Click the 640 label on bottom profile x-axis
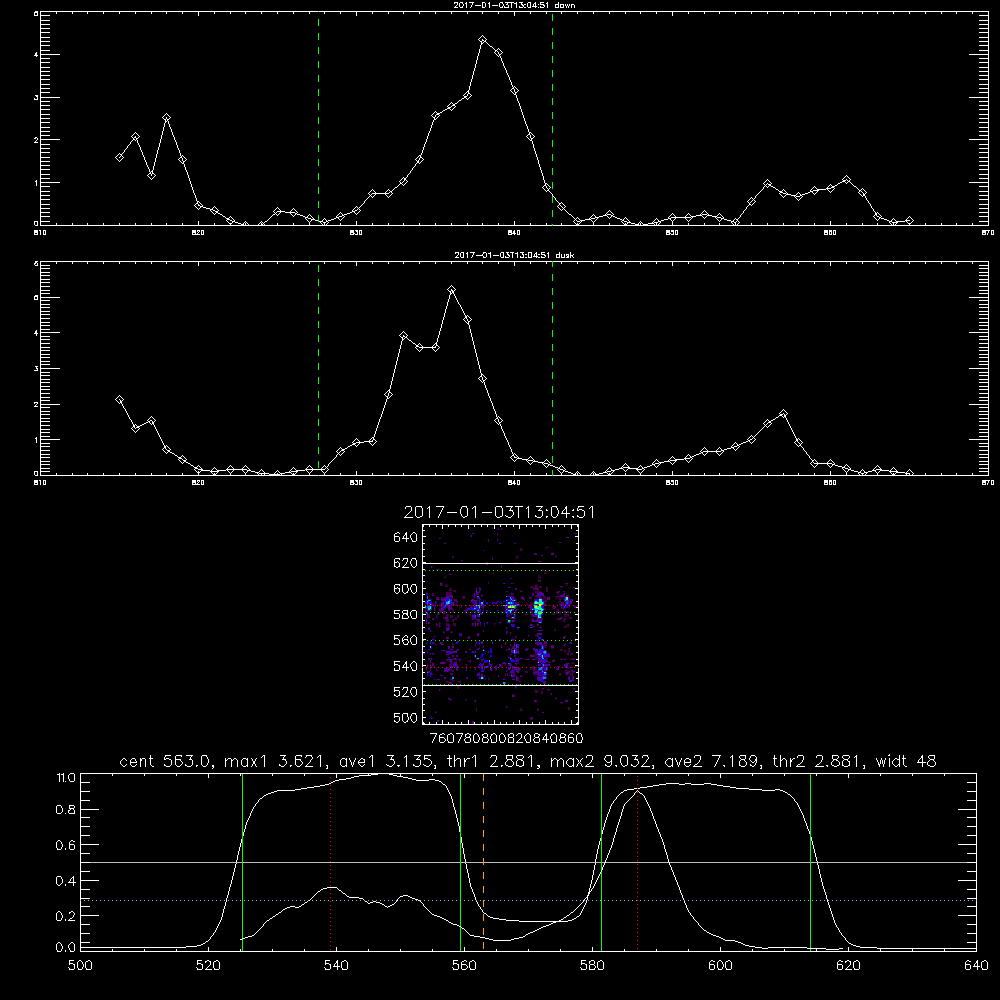 [976, 966]
